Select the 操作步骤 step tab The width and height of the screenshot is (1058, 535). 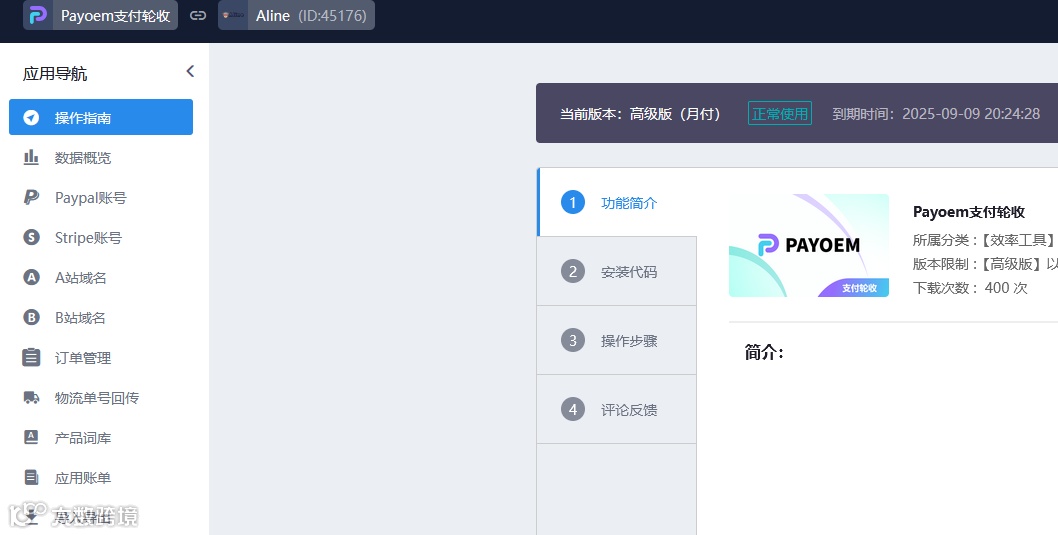[617, 340]
